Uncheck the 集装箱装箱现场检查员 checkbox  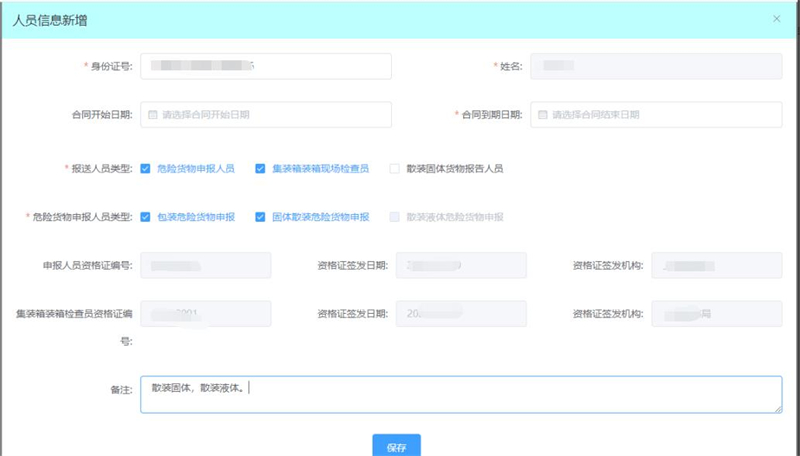click(261, 169)
